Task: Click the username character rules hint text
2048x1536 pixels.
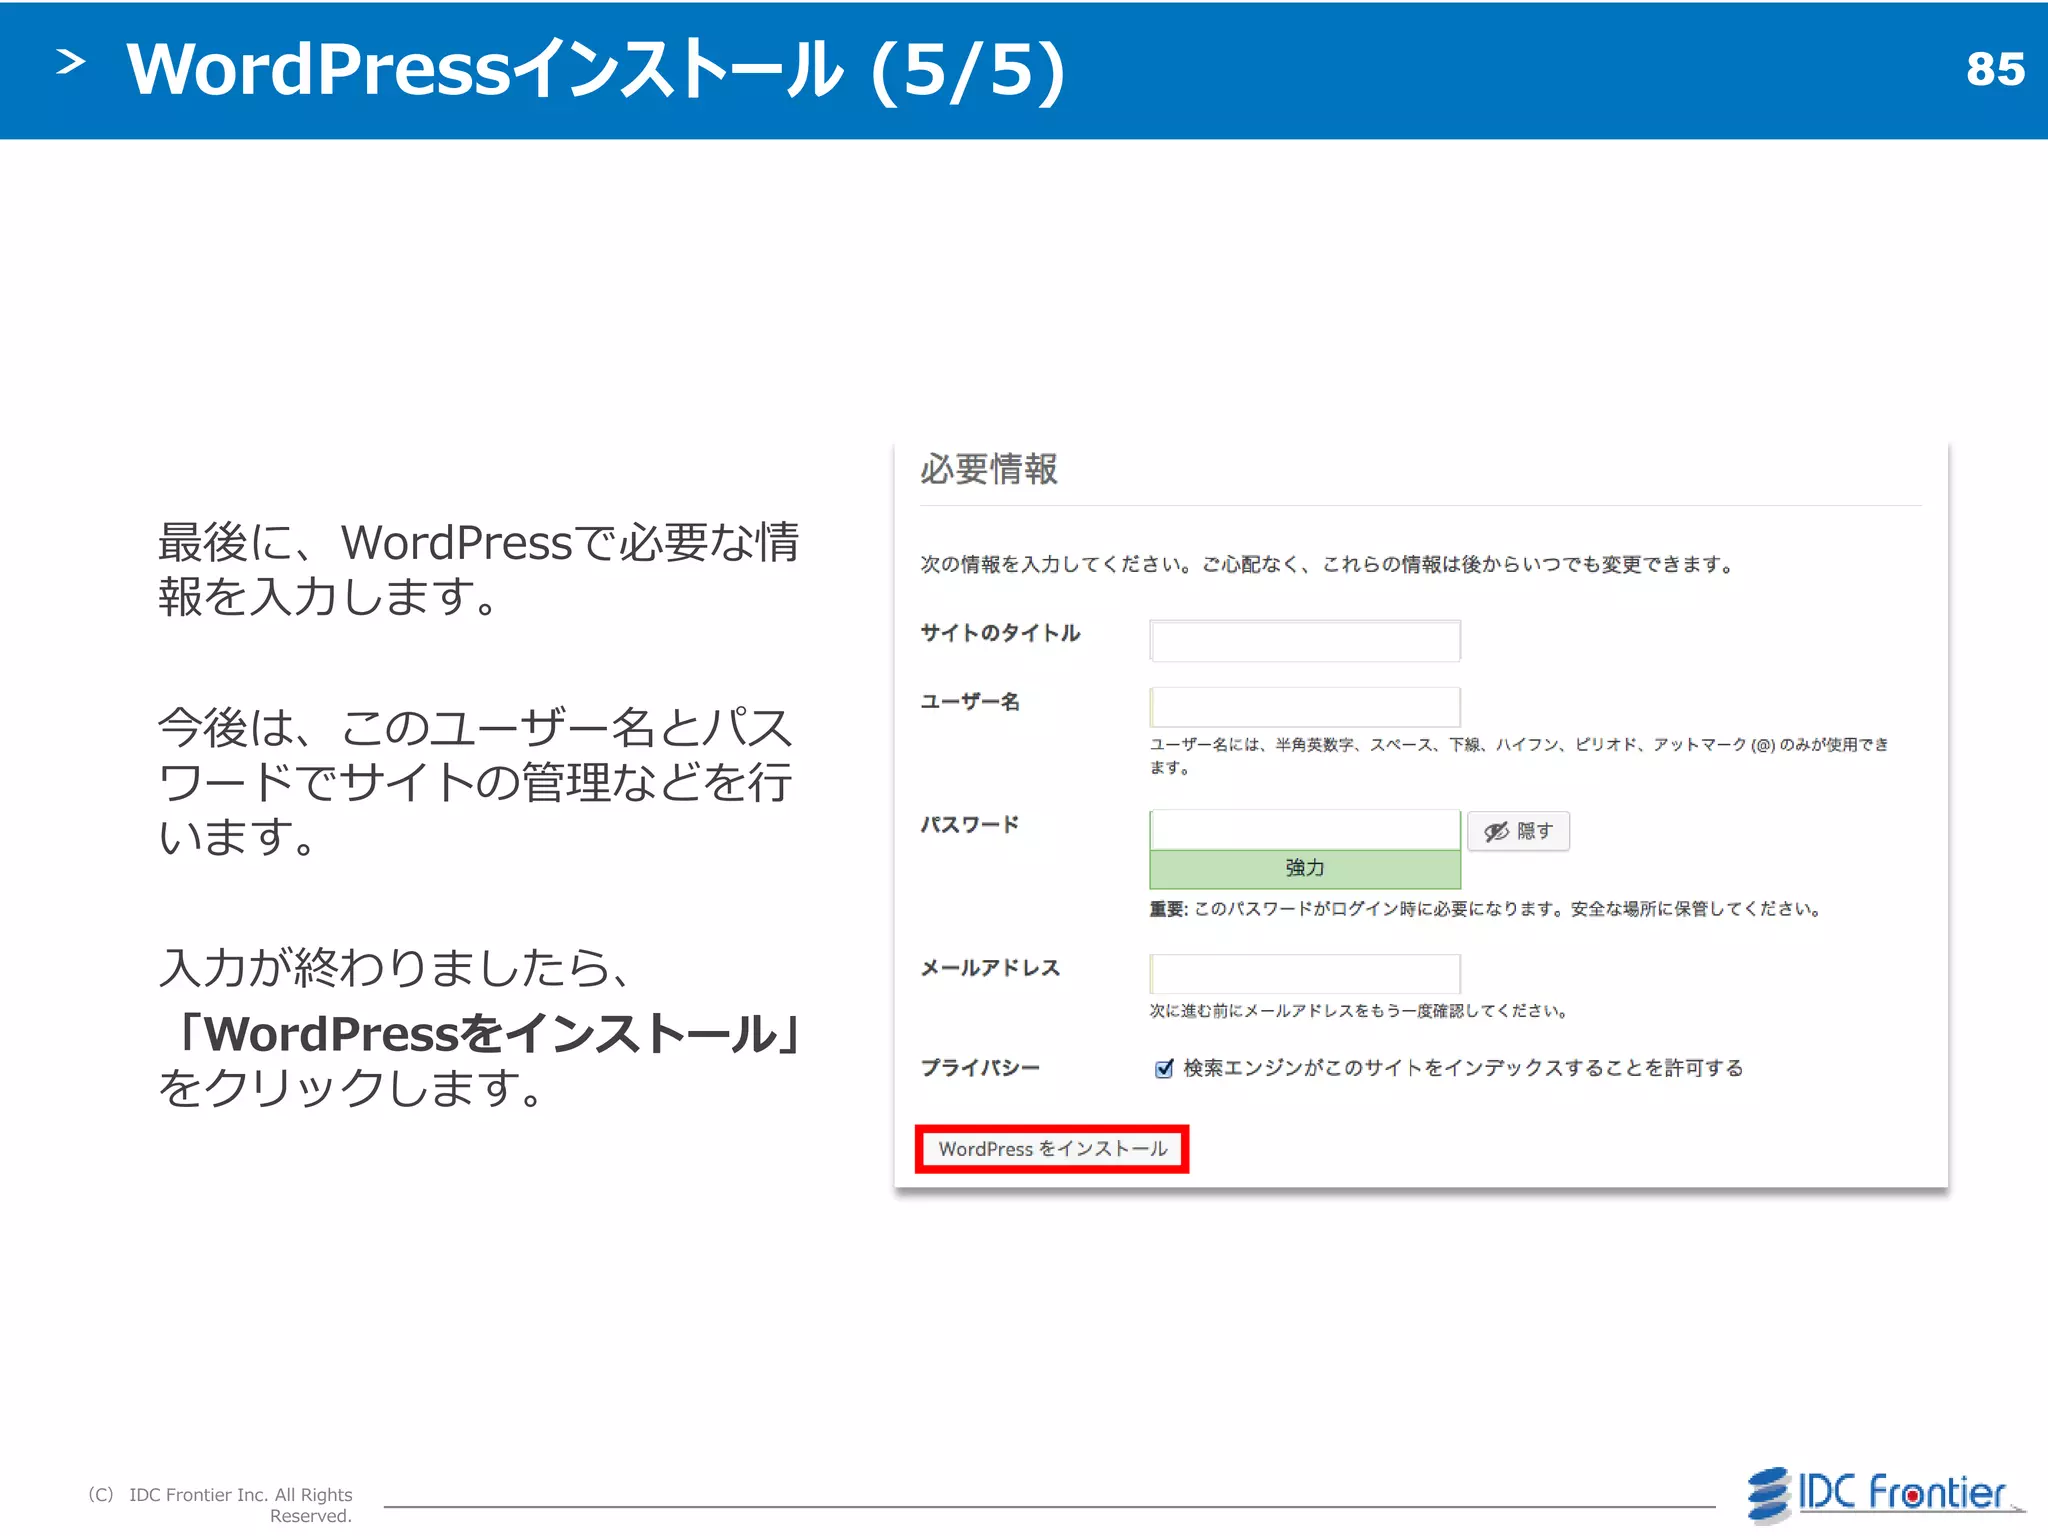Action: click(1519, 756)
